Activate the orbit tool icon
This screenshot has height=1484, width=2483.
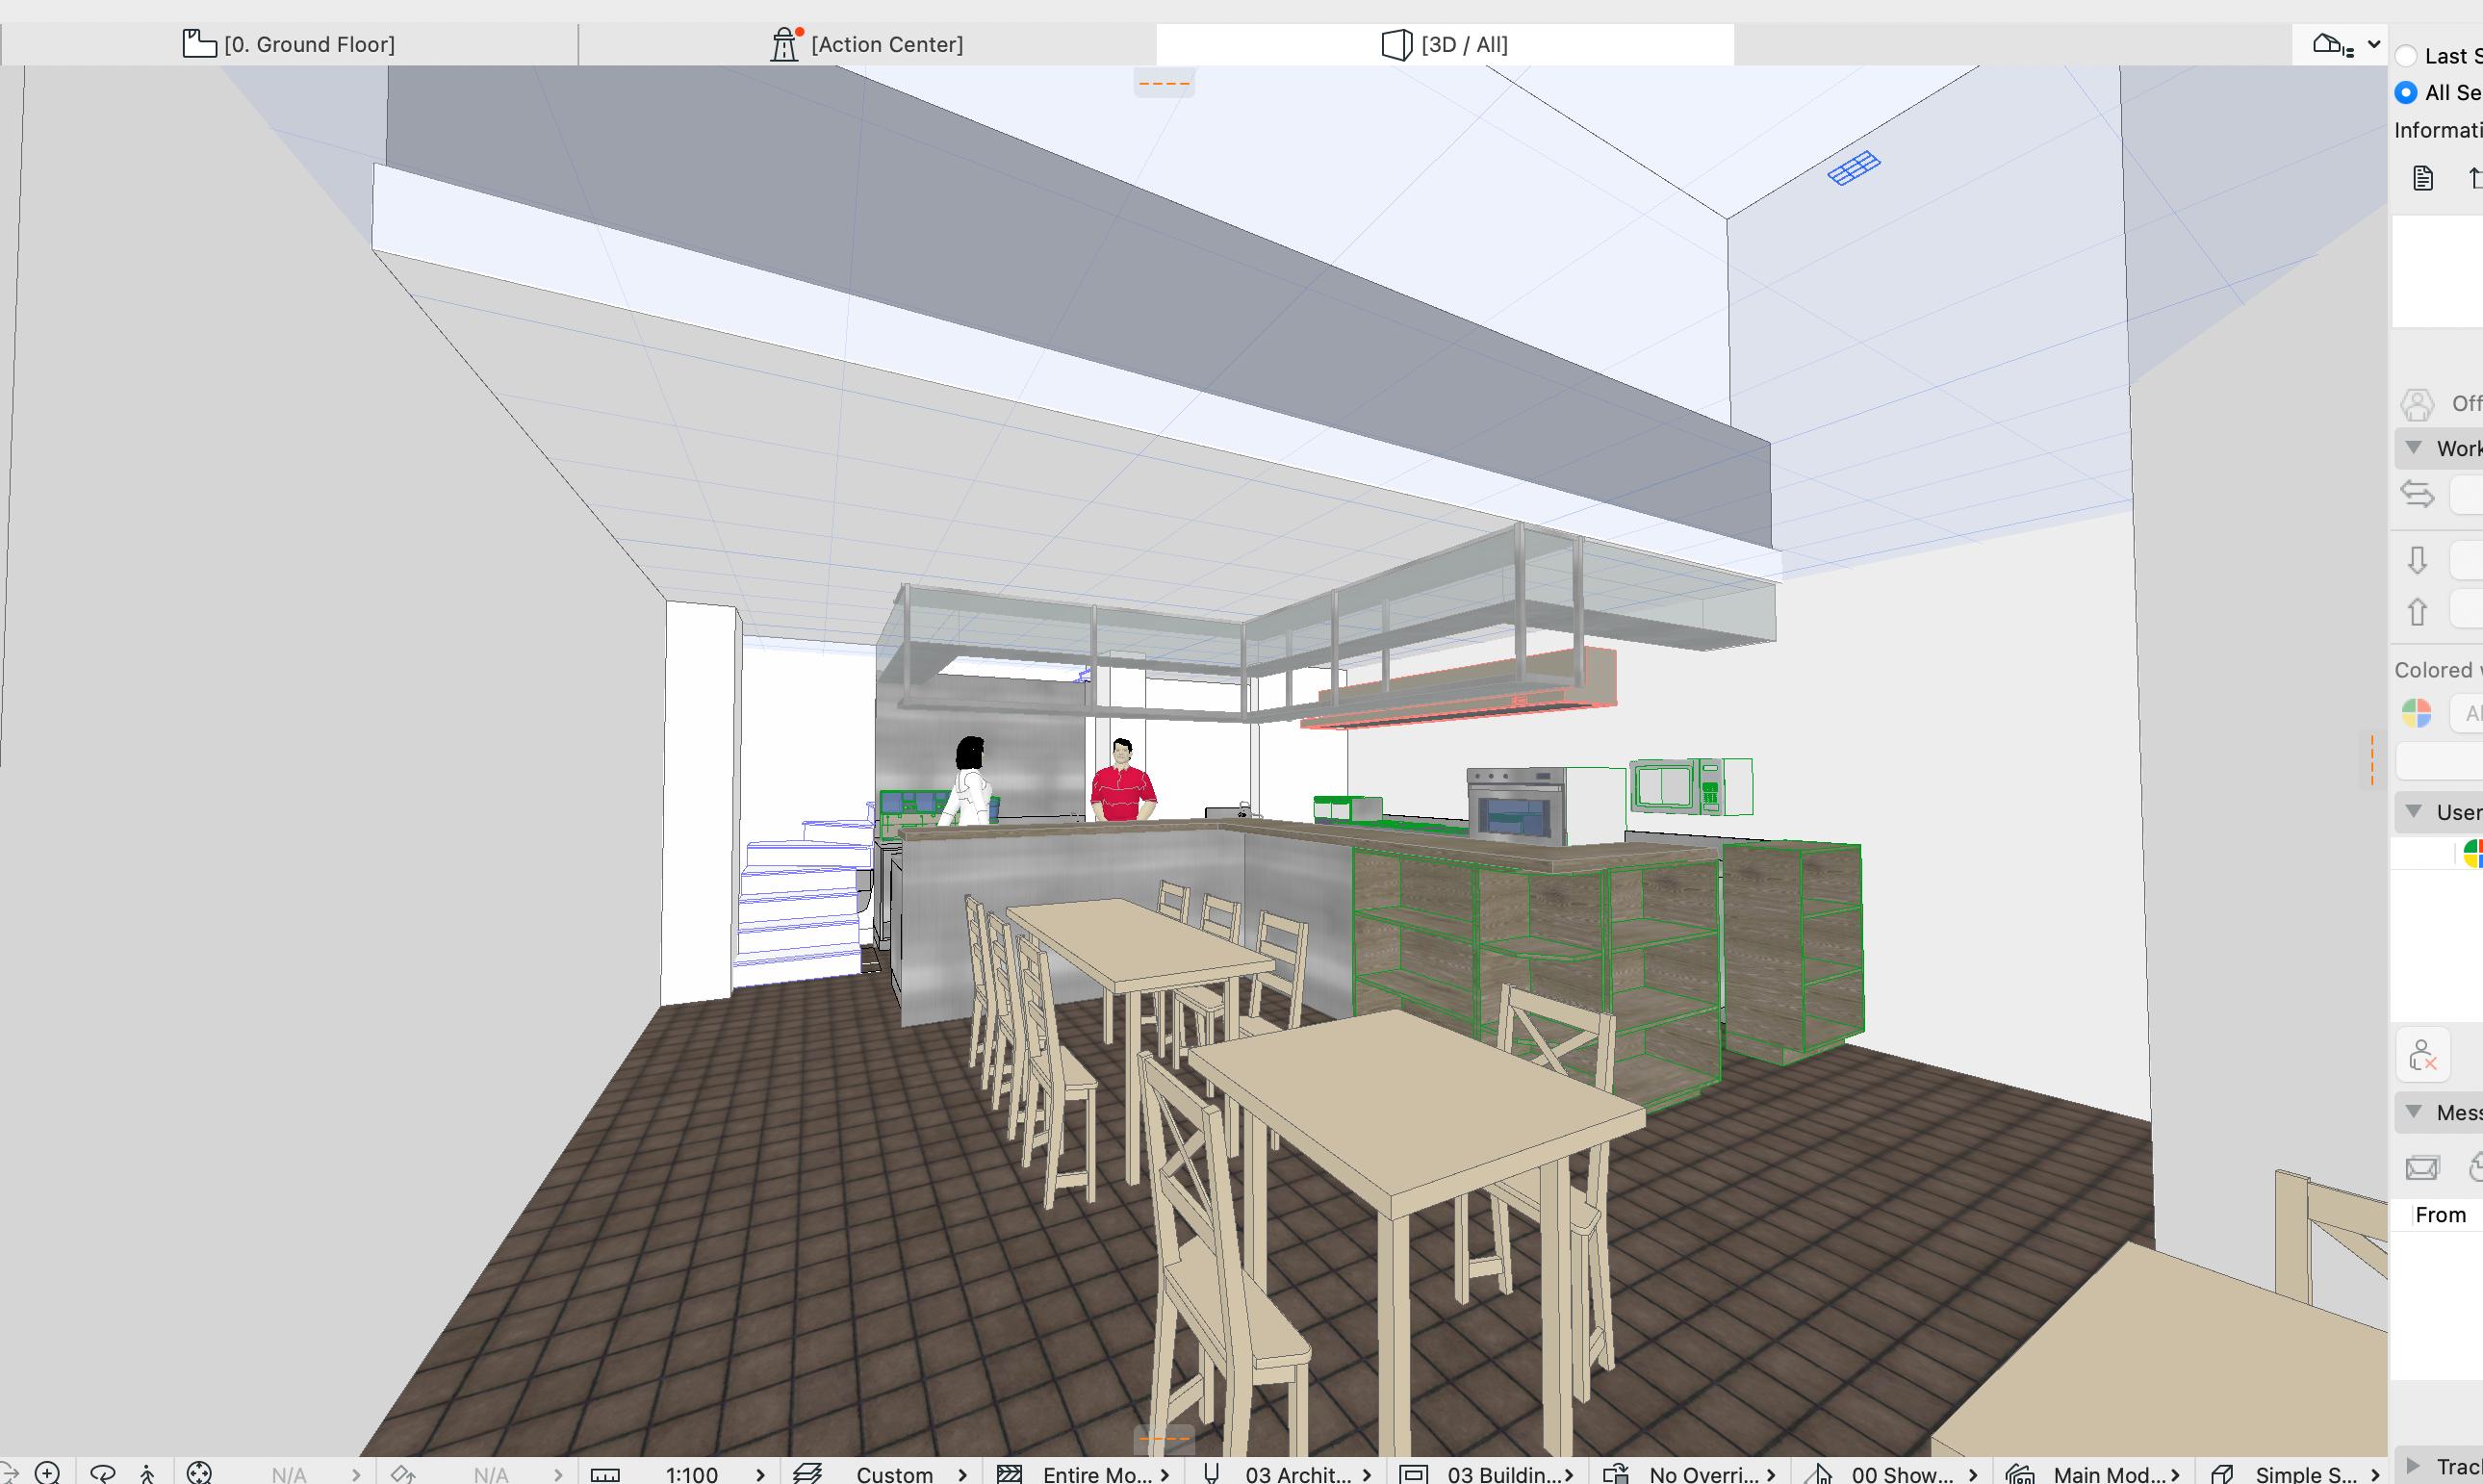(102, 1473)
